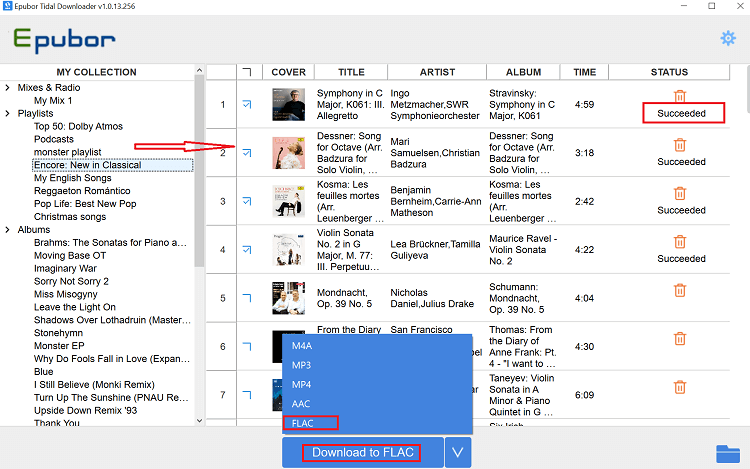Choose AAC from the format menu
Viewport: 750px width, 469px height.
[377, 404]
